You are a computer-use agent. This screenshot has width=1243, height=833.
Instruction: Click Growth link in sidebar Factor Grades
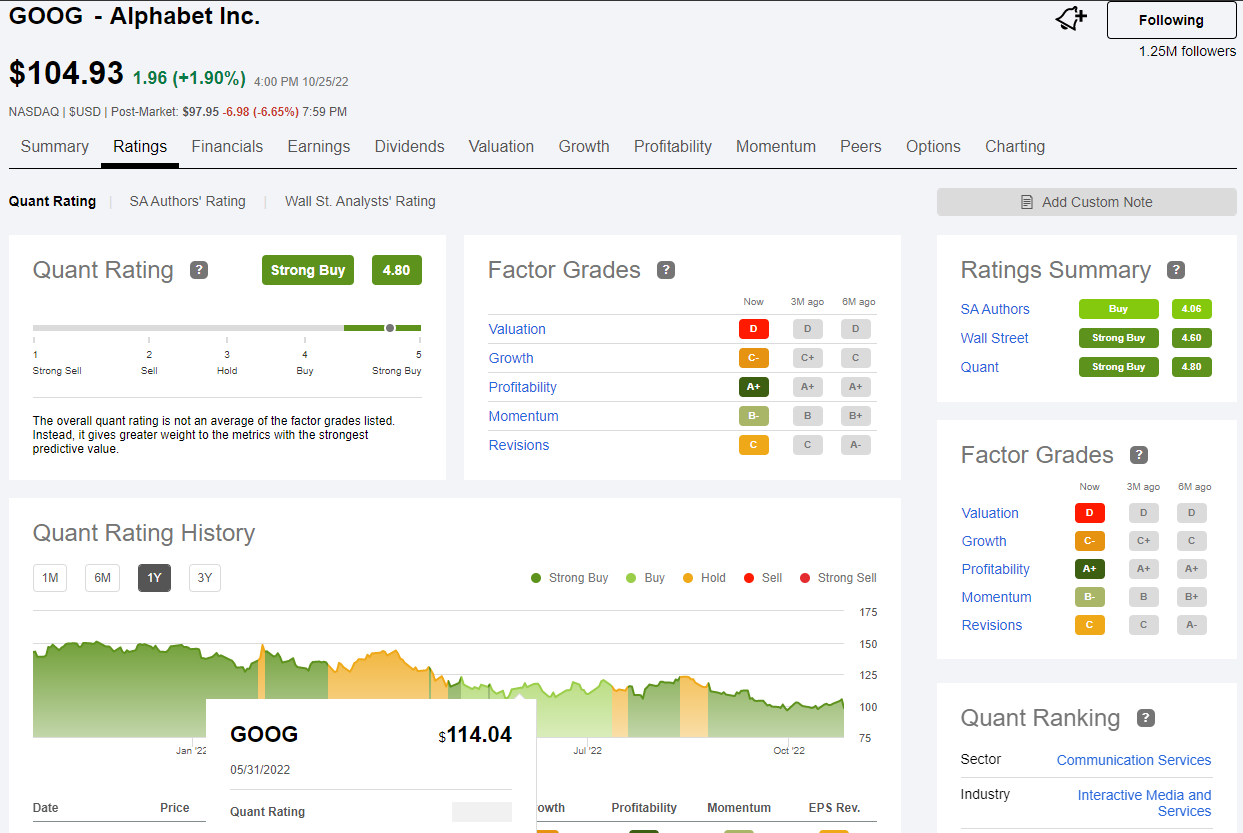point(984,541)
